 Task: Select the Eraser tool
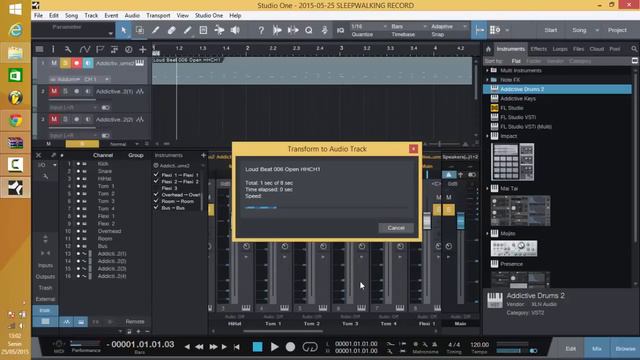coord(171,30)
